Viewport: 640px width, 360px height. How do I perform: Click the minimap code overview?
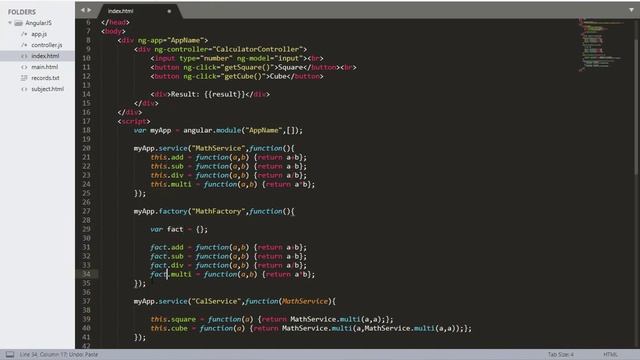(602, 44)
